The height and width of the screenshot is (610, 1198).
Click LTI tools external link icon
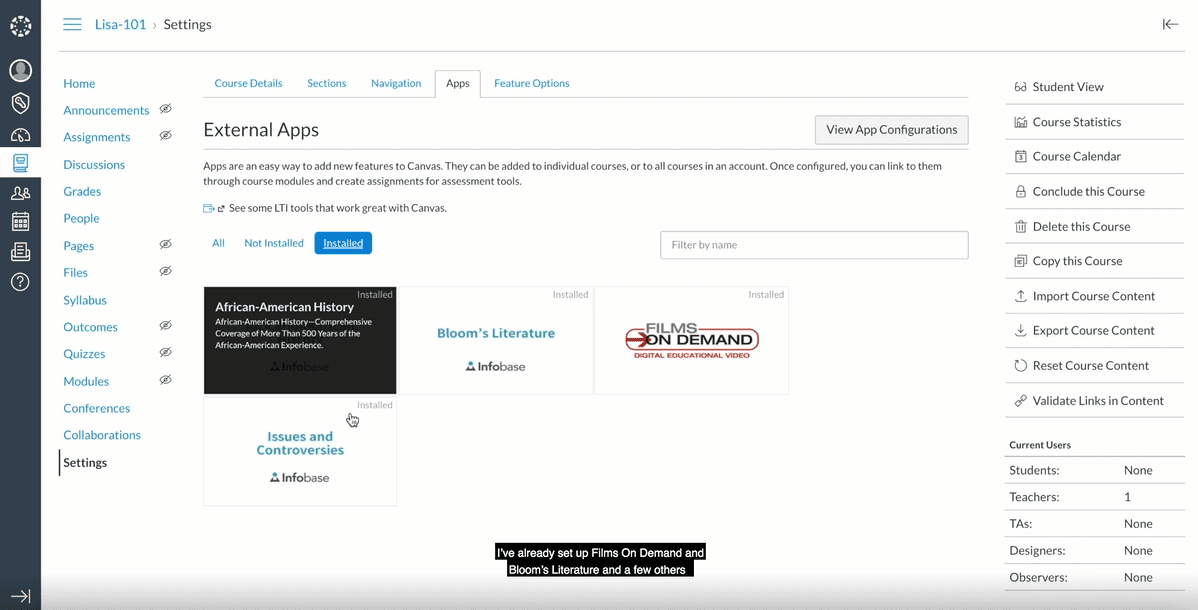222,208
